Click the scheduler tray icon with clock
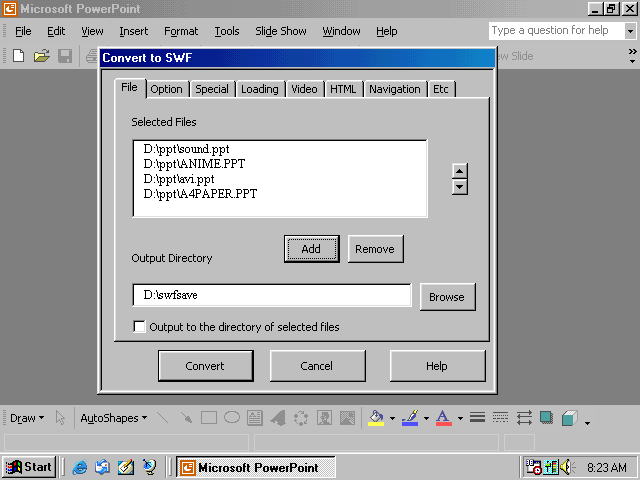 pos(533,467)
